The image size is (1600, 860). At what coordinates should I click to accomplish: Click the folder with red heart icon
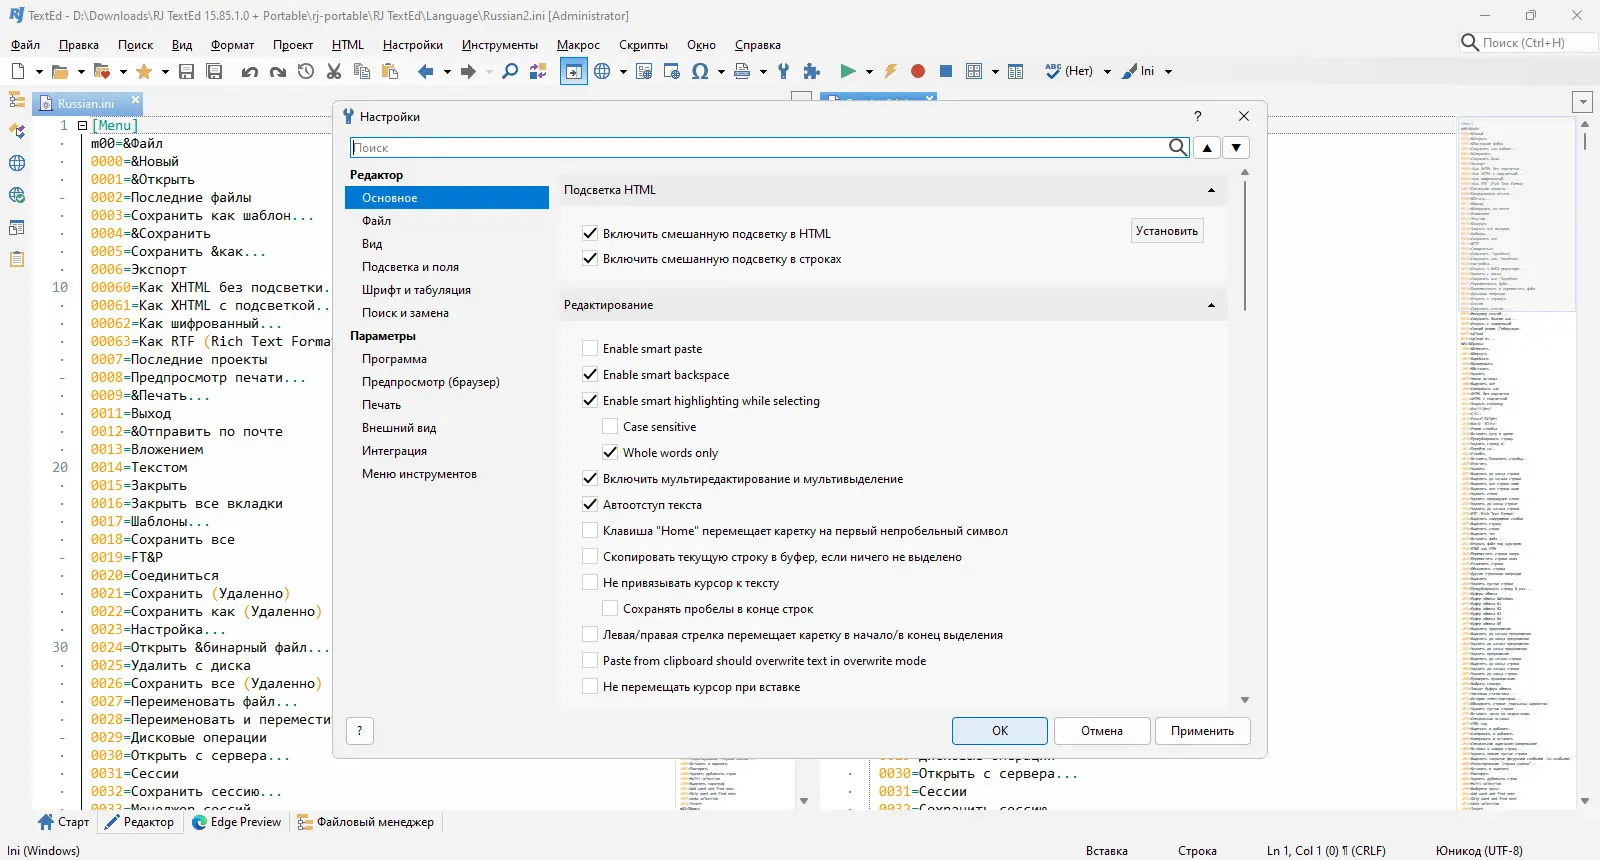coord(102,71)
